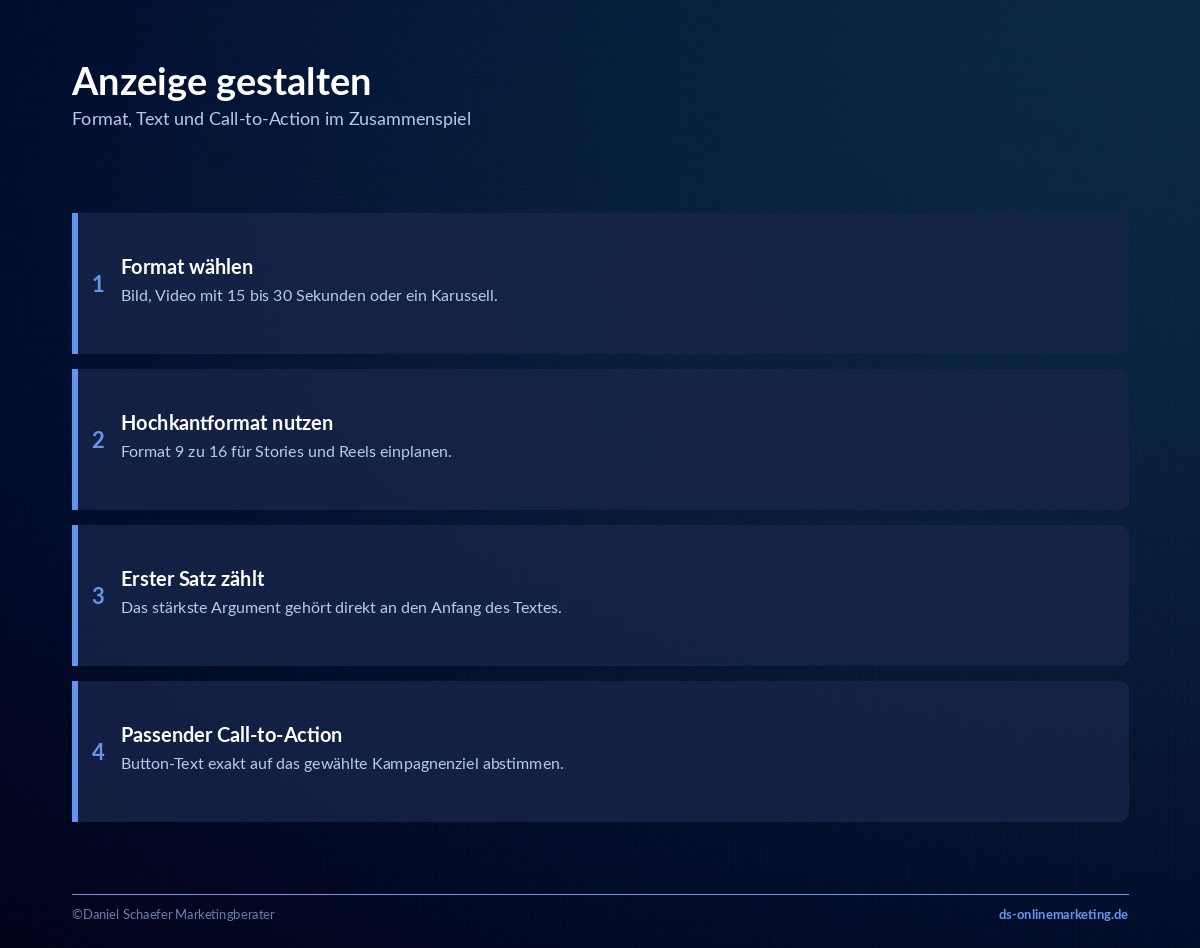Image resolution: width=1200 pixels, height=948 pixels.
Task: Select the 'Erster Satz zählt' title
Action: (193, 579)
